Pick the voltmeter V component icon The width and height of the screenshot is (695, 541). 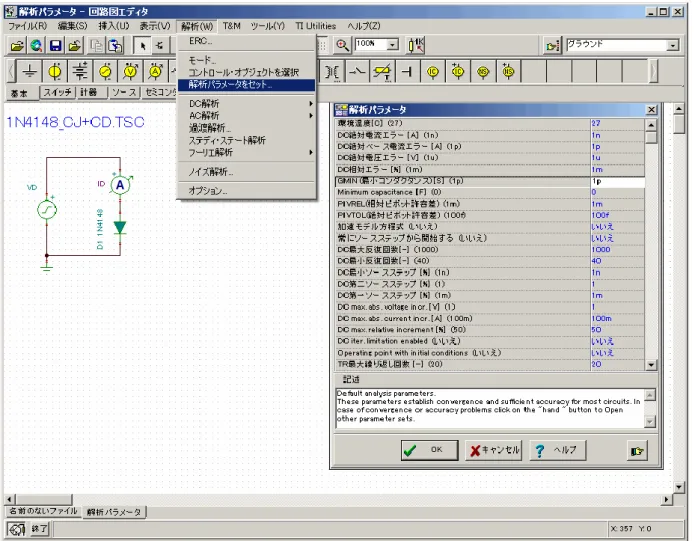[130, 71]
